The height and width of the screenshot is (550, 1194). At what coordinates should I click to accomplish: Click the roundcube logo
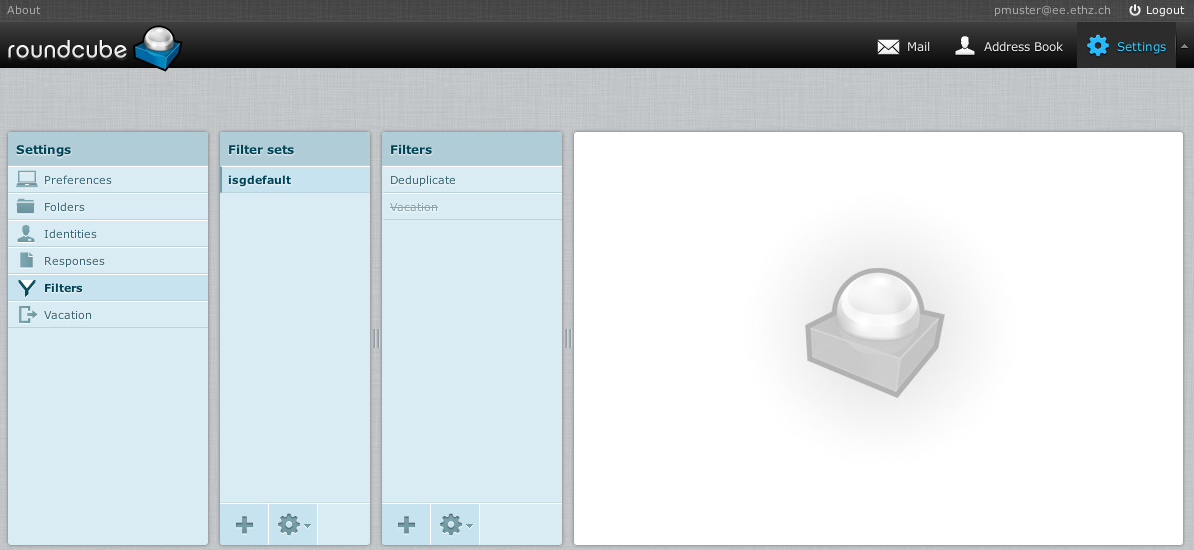94,48
